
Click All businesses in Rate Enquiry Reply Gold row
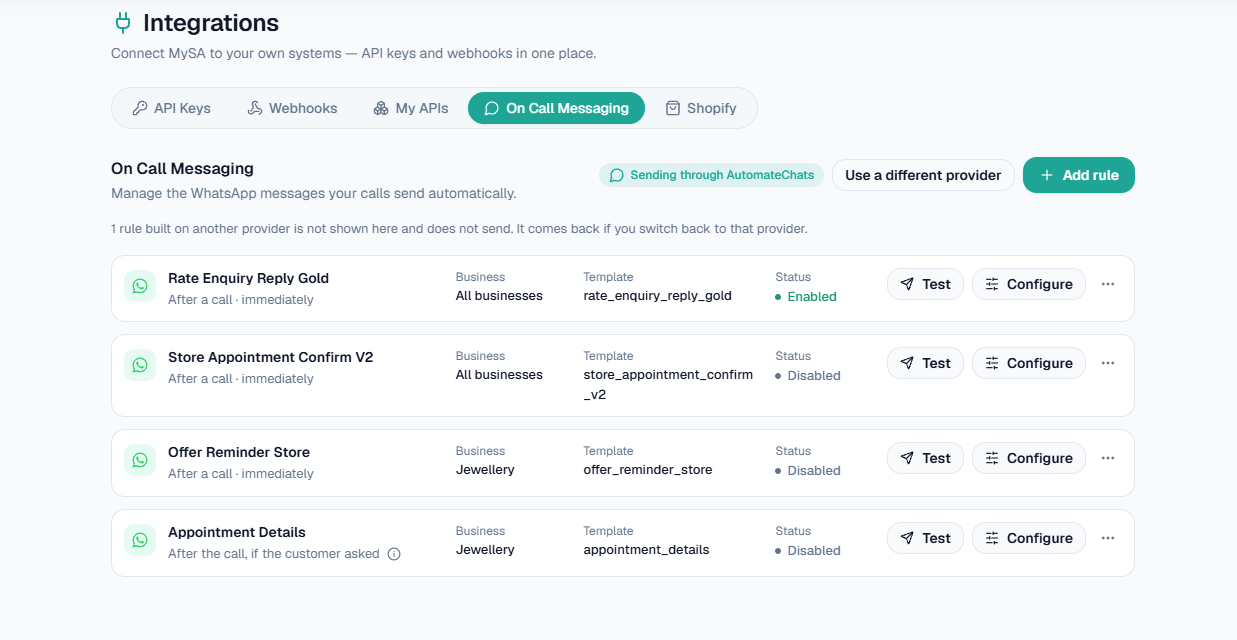pos(499,296)
